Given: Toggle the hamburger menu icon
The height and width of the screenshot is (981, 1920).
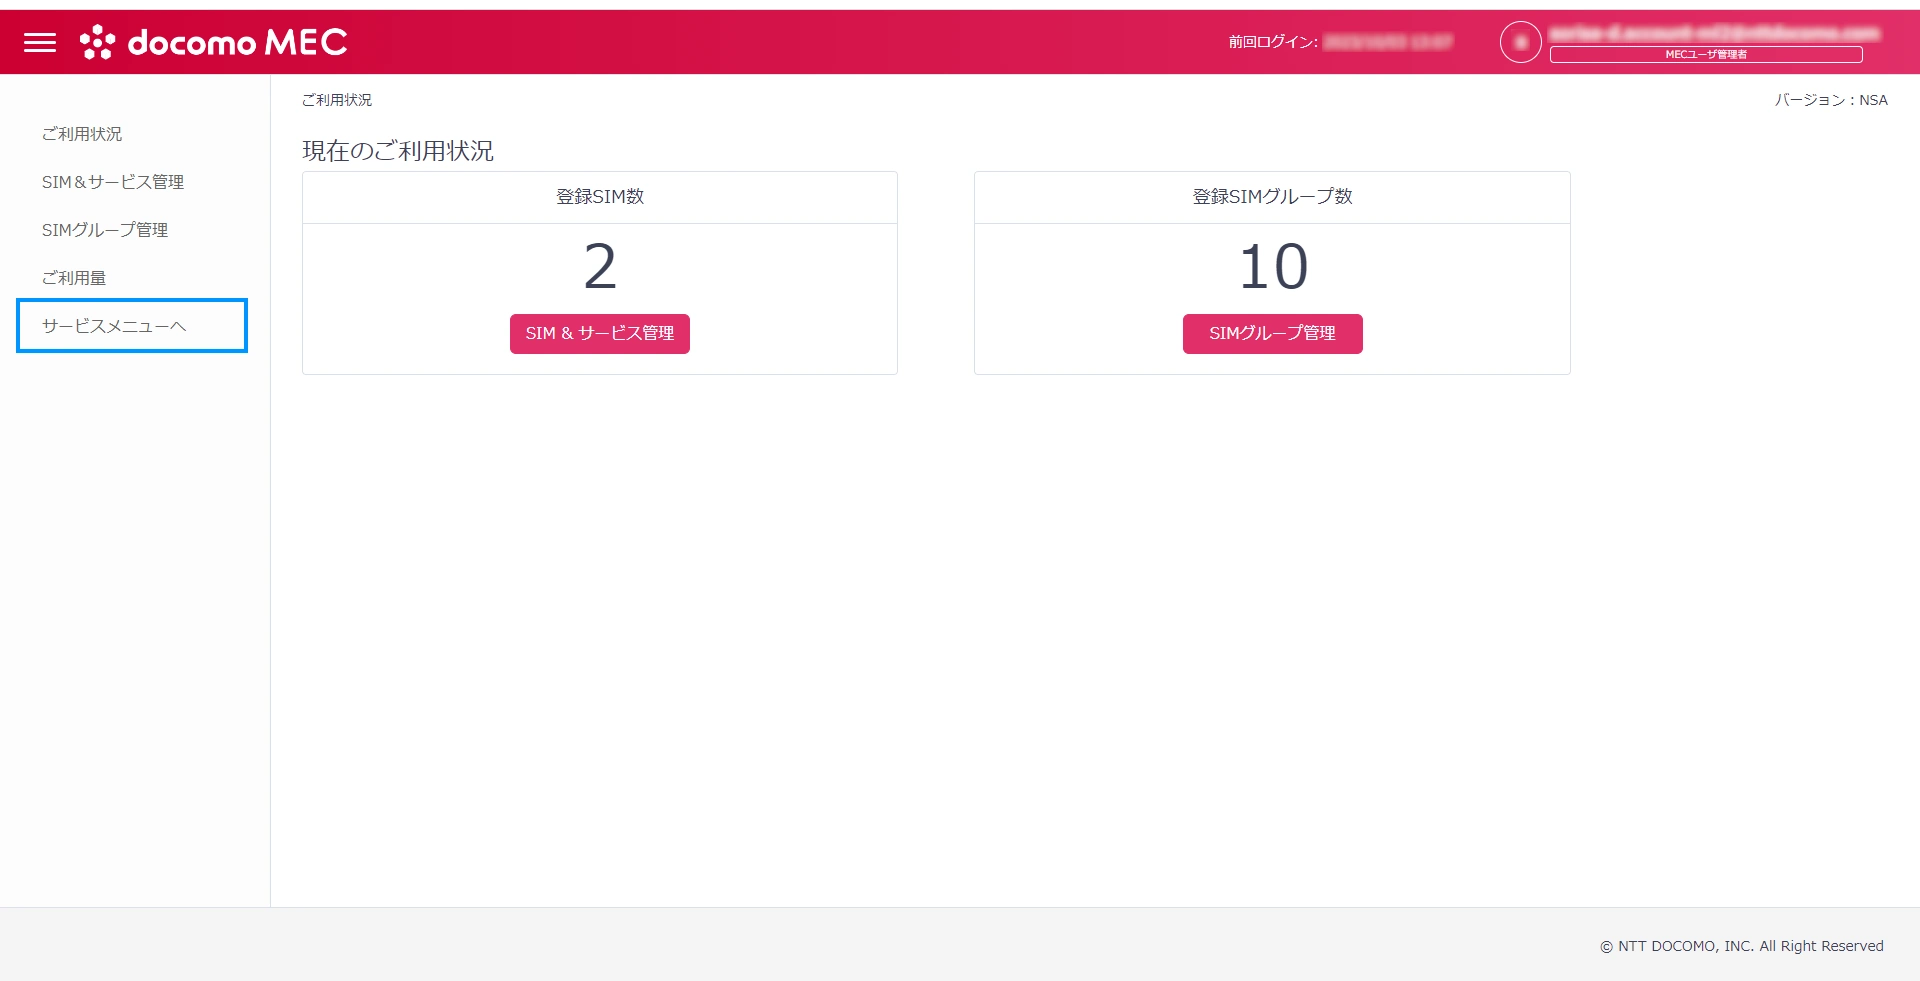Looking at the screenshot, I should pos(40,42).
